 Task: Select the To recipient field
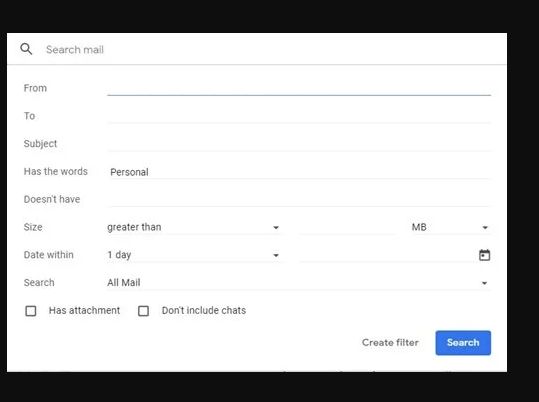click(x=299, y=116)
